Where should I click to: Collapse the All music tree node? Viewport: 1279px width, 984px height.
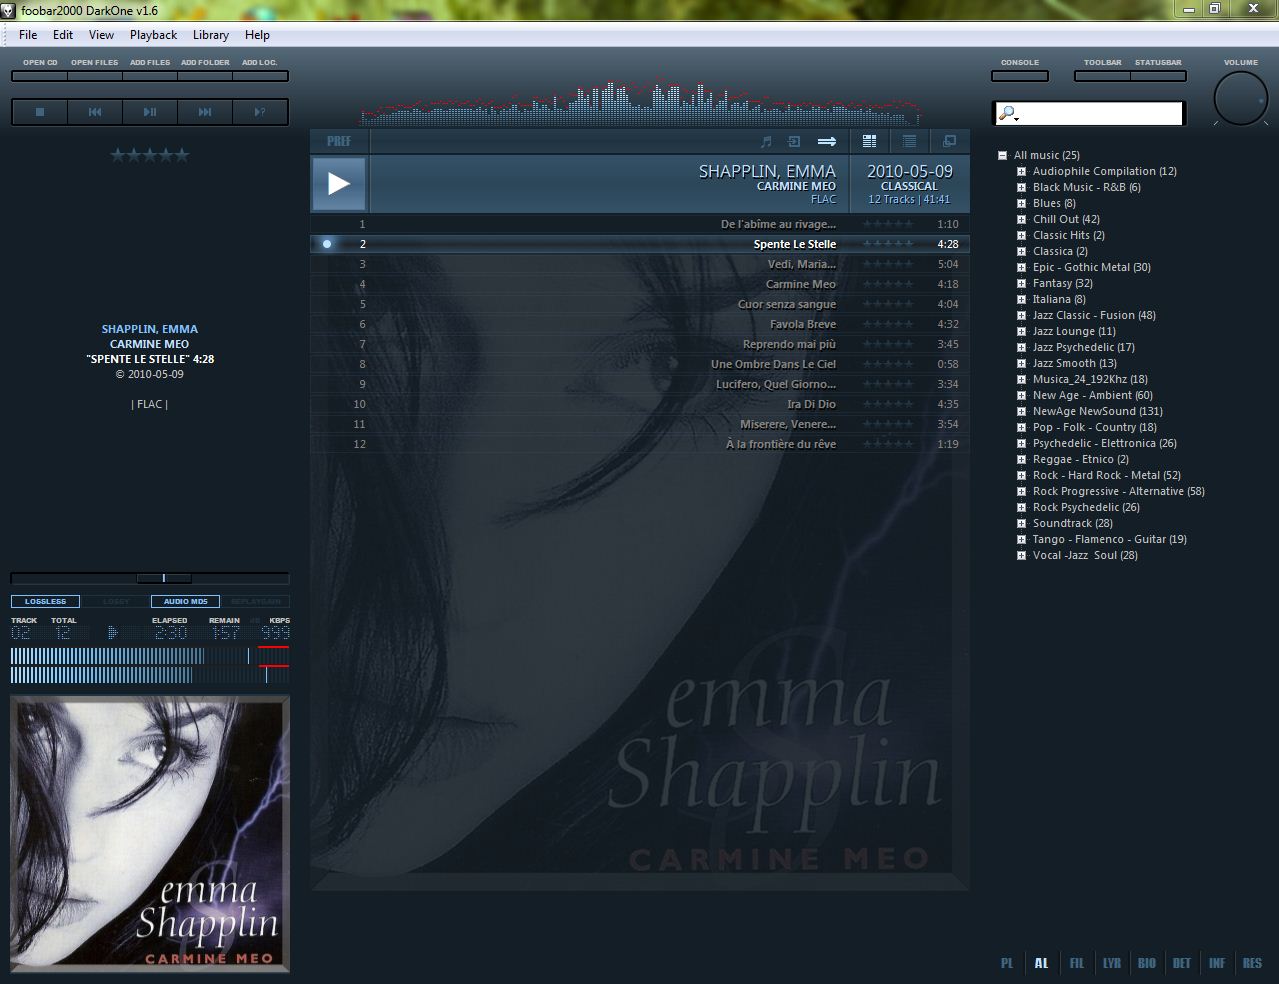click(x=1002, y=155)
